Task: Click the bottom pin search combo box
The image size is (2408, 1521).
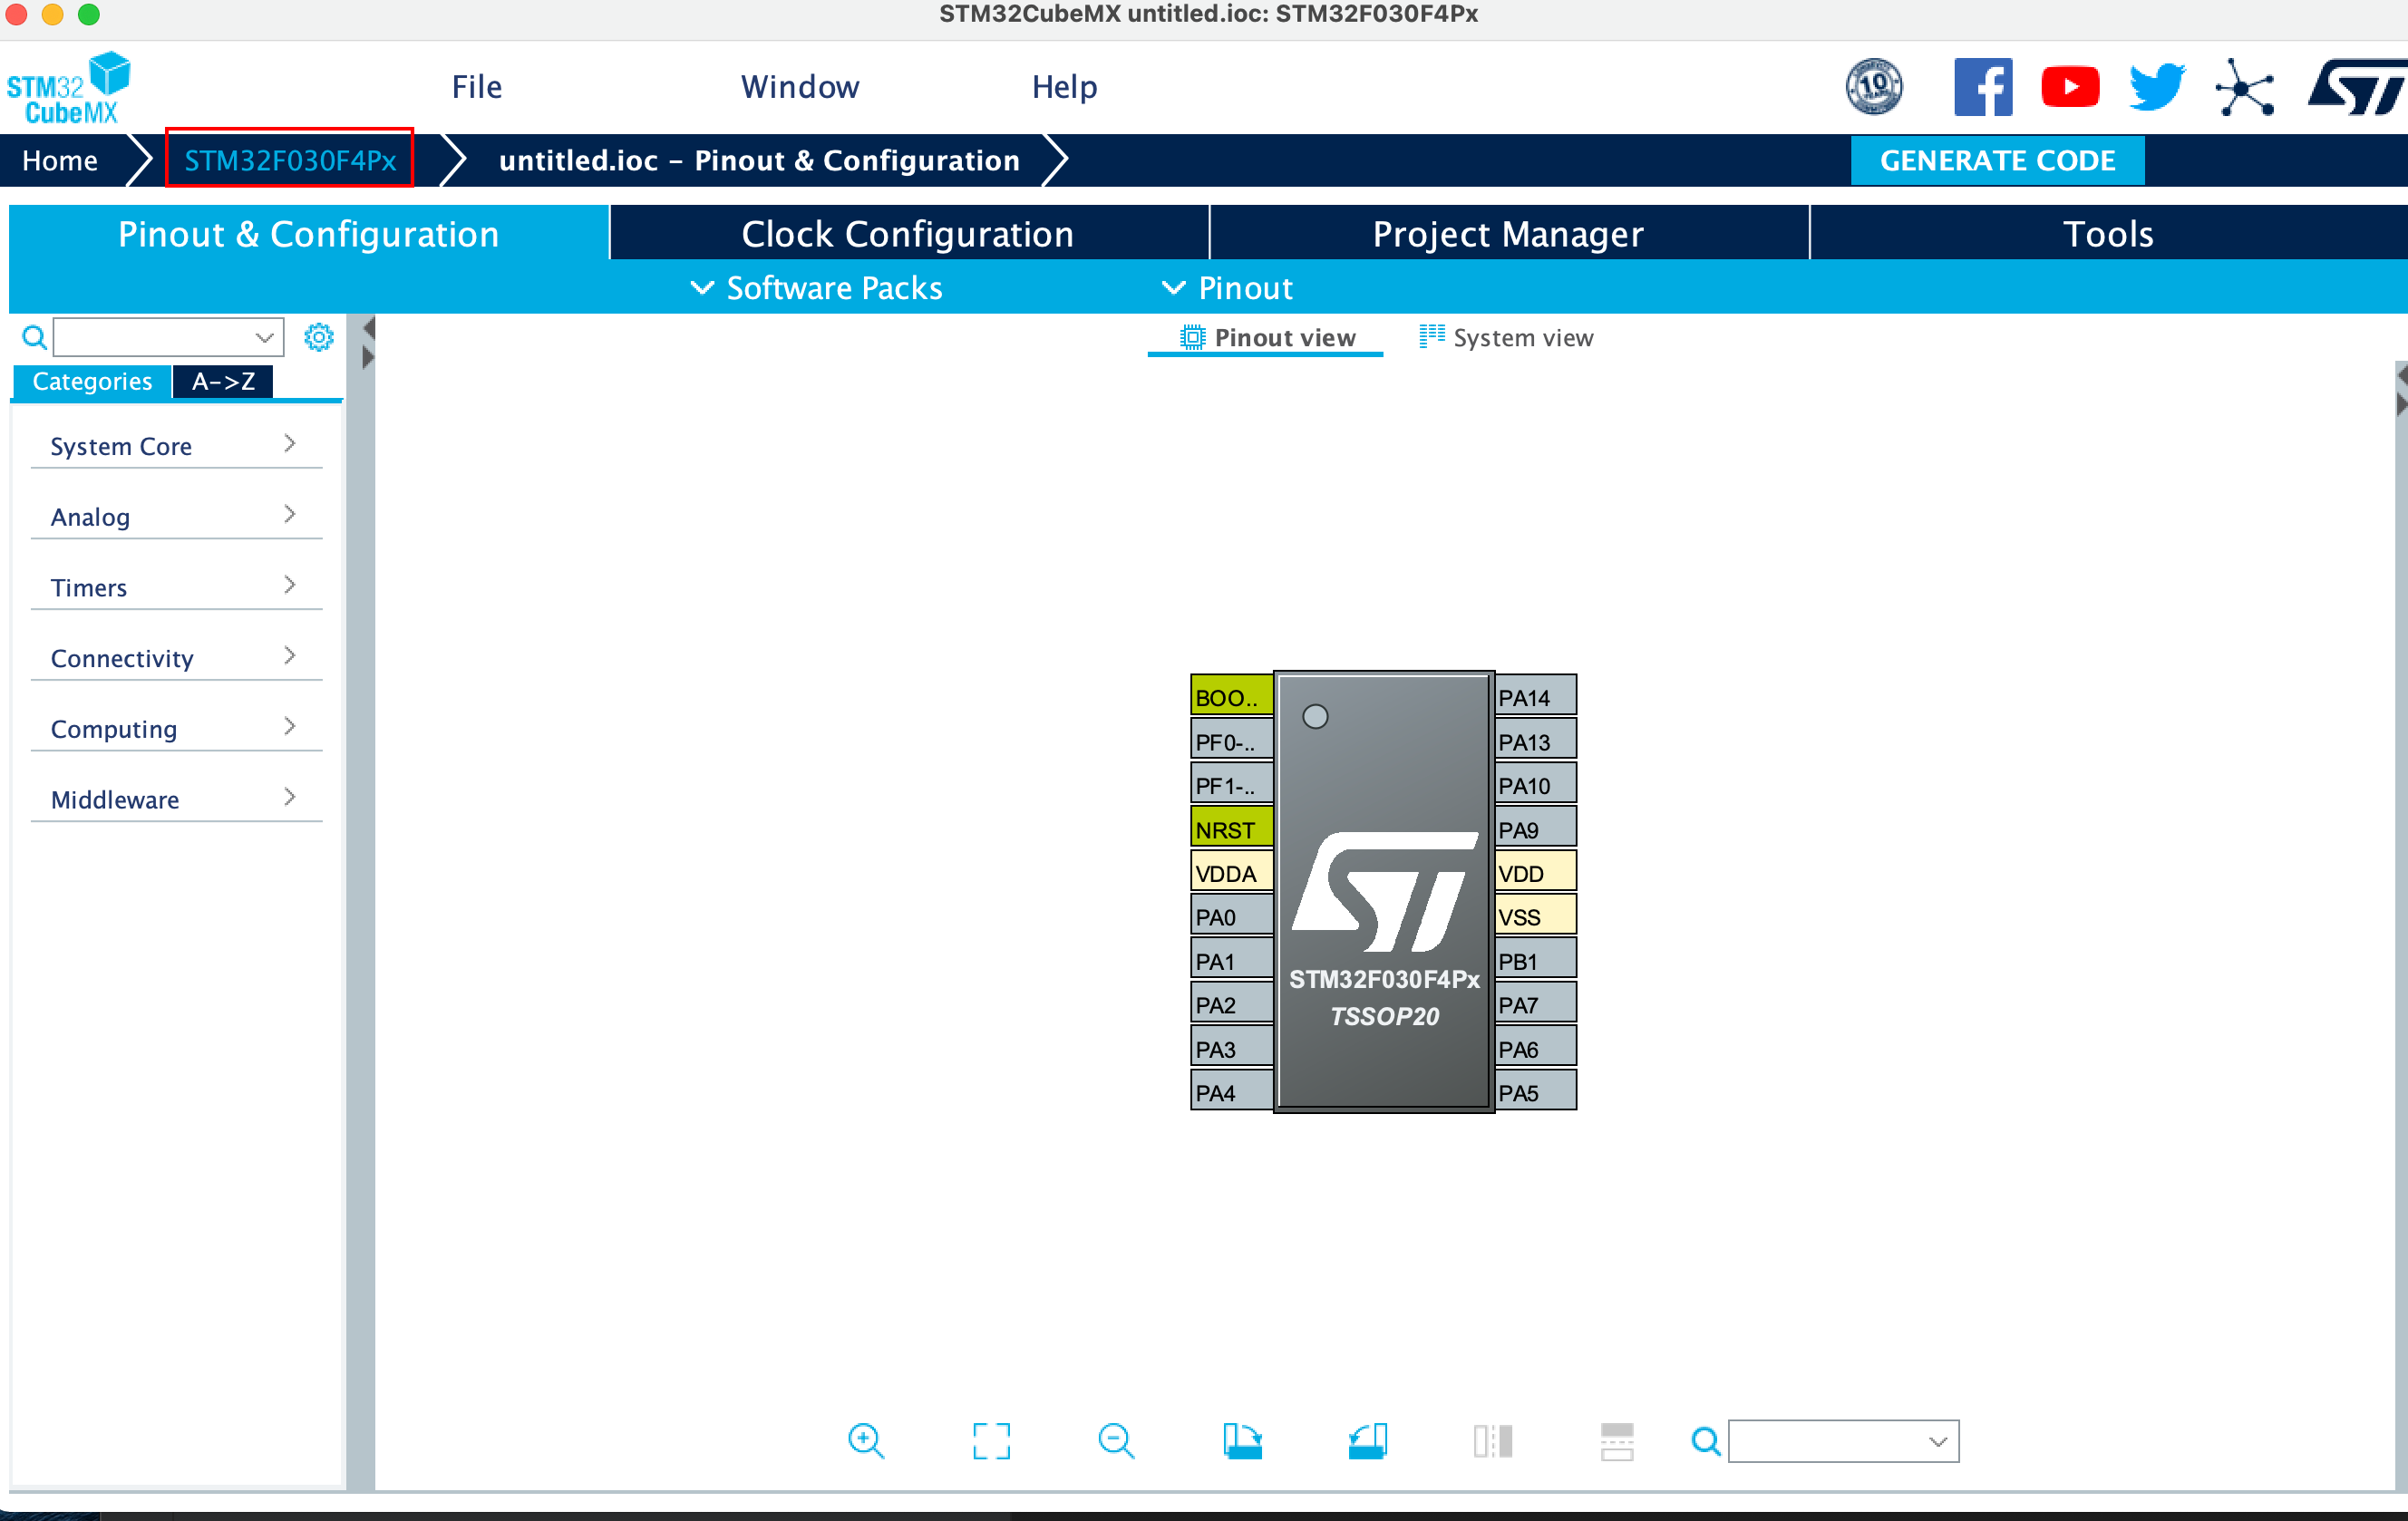Action: pos(1841,1441)
